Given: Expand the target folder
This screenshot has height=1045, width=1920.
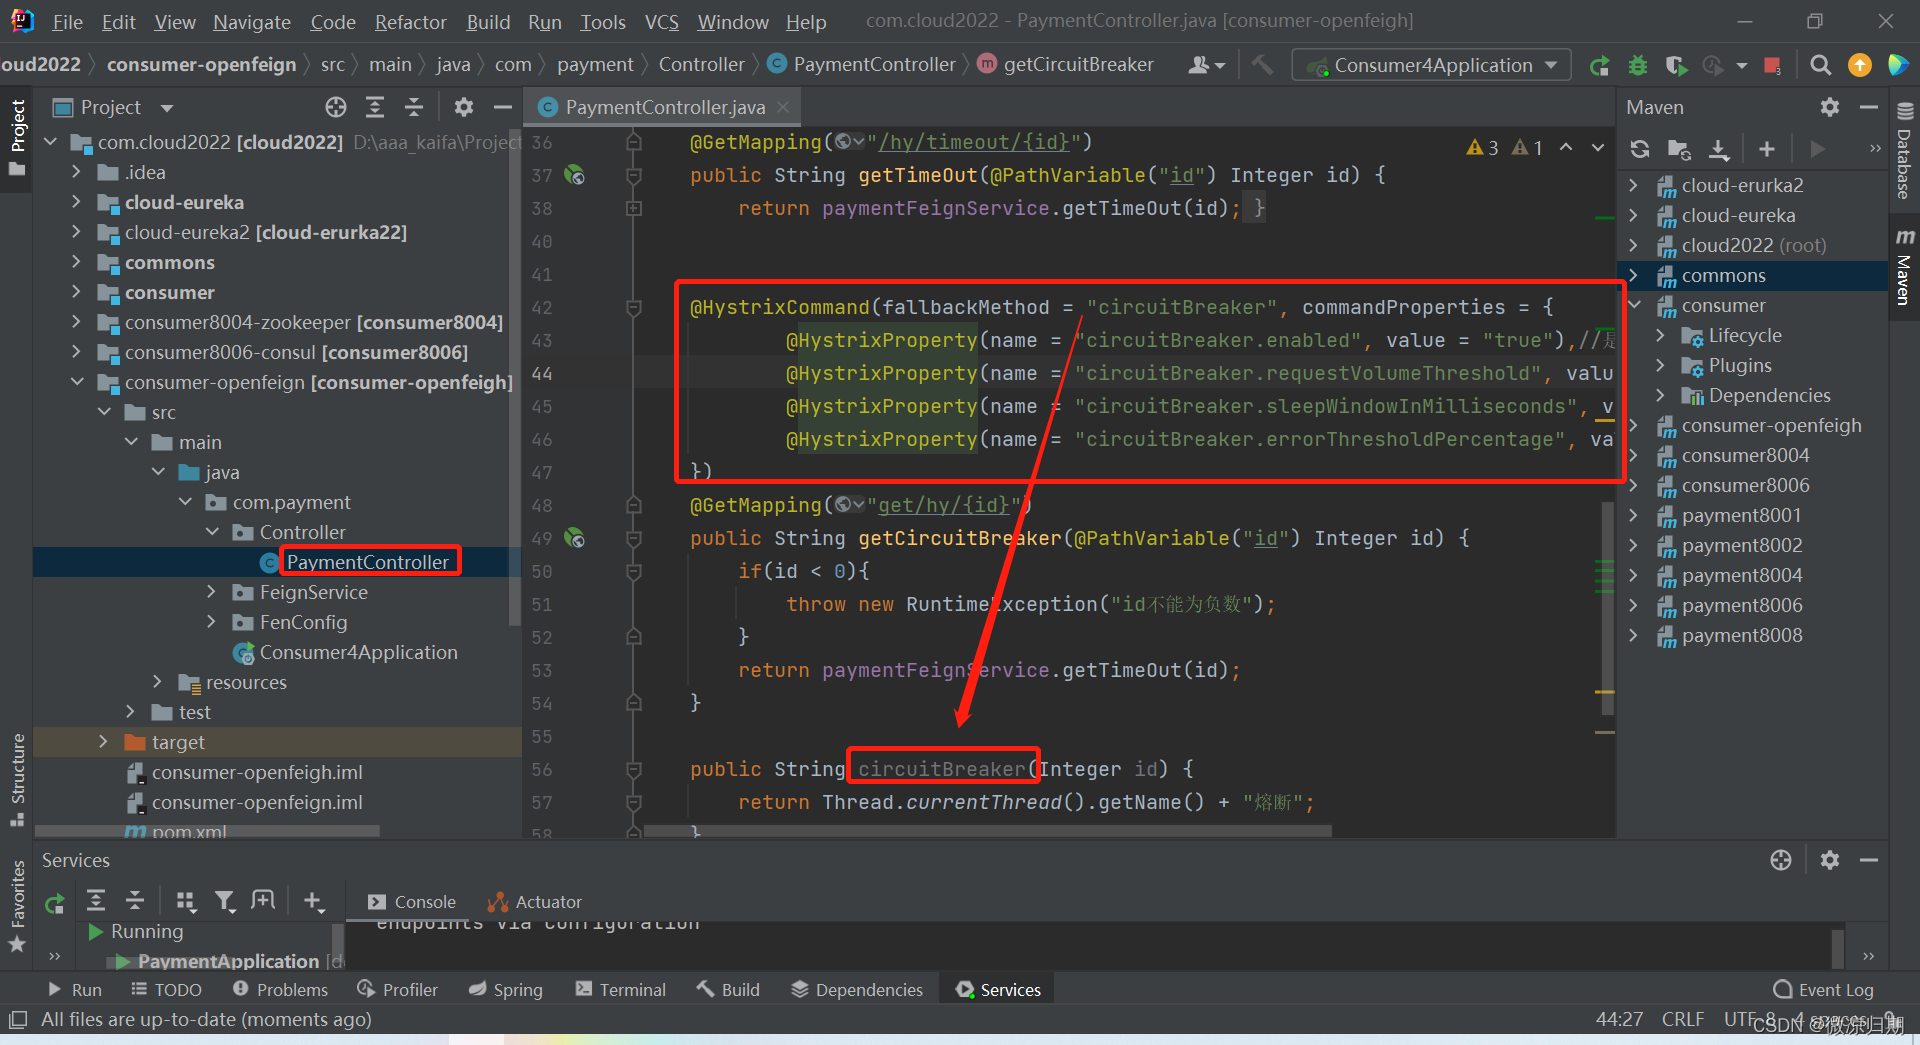Looking at the screenshot, I should pyautogui.click(x=103, y=742).
